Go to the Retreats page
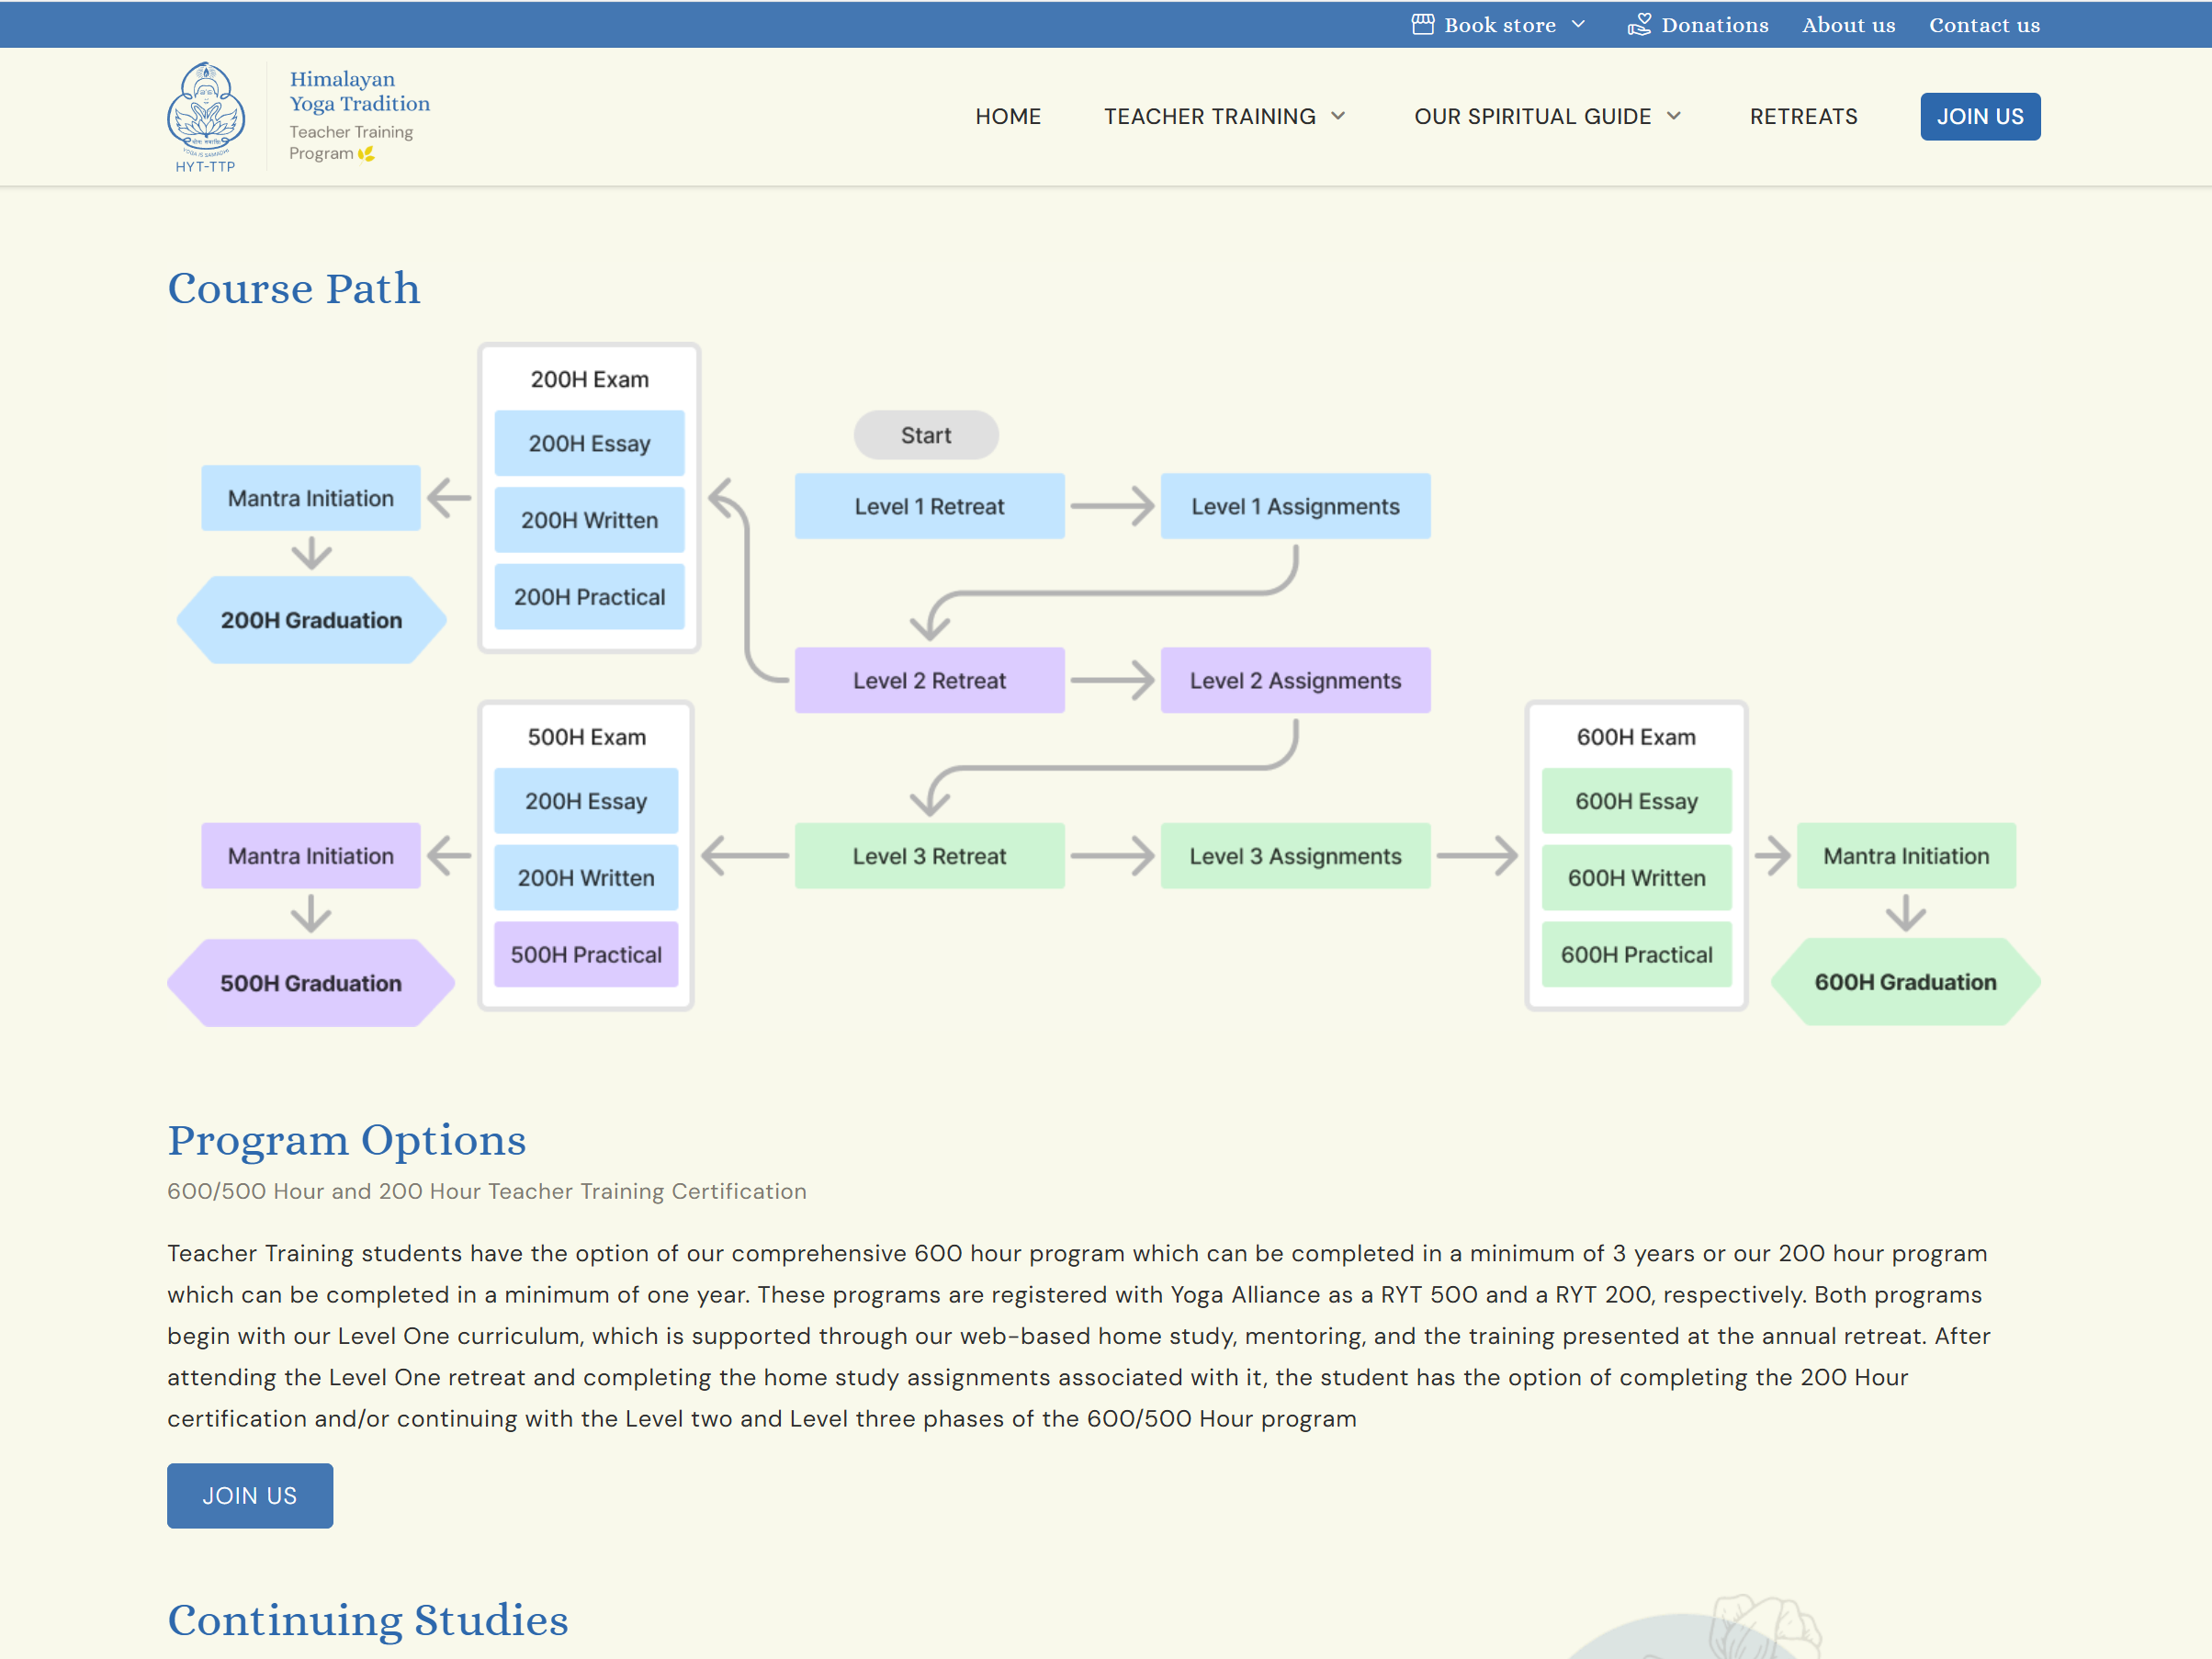Screen dimensions: 2212x1659 (x=1803, y=116)
